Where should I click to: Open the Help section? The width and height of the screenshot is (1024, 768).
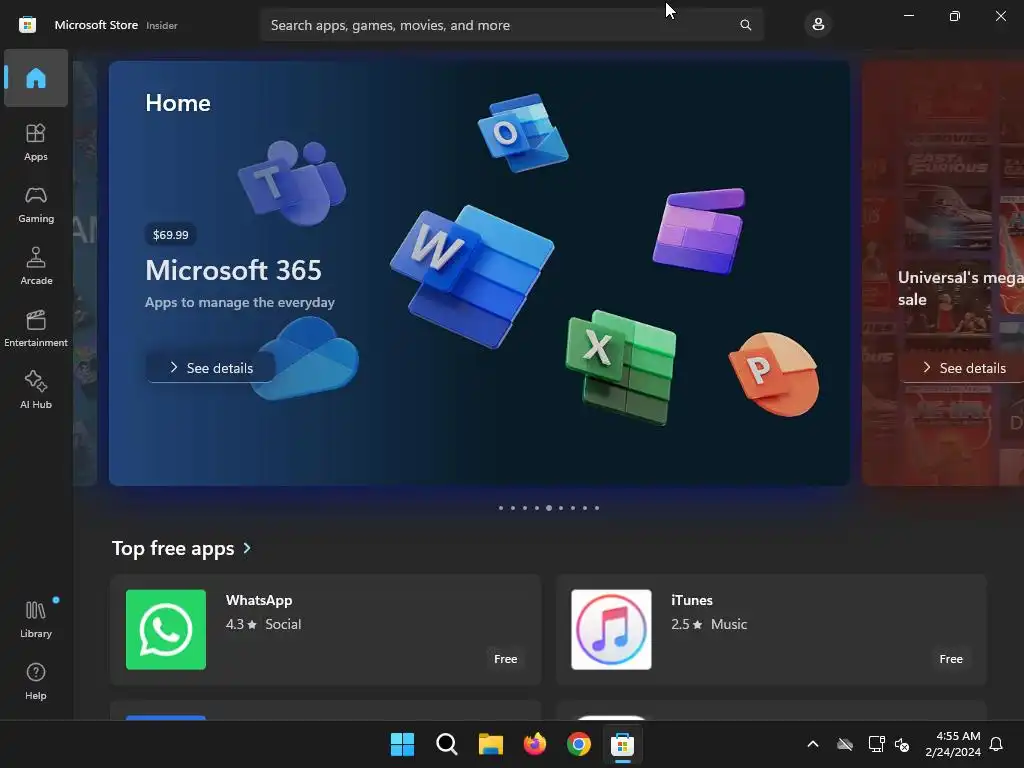[x=36, y=681]
